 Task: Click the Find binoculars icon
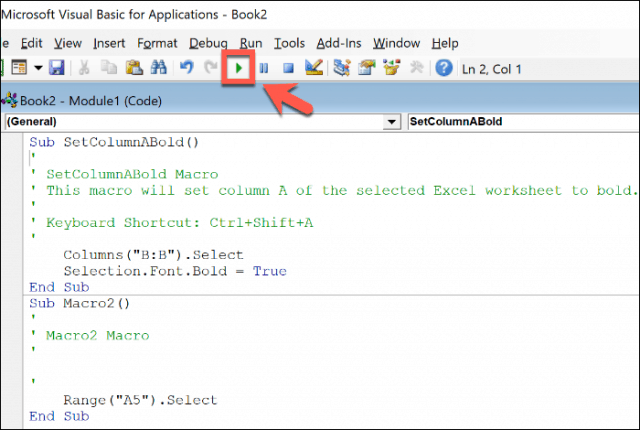tap(158, 68)
